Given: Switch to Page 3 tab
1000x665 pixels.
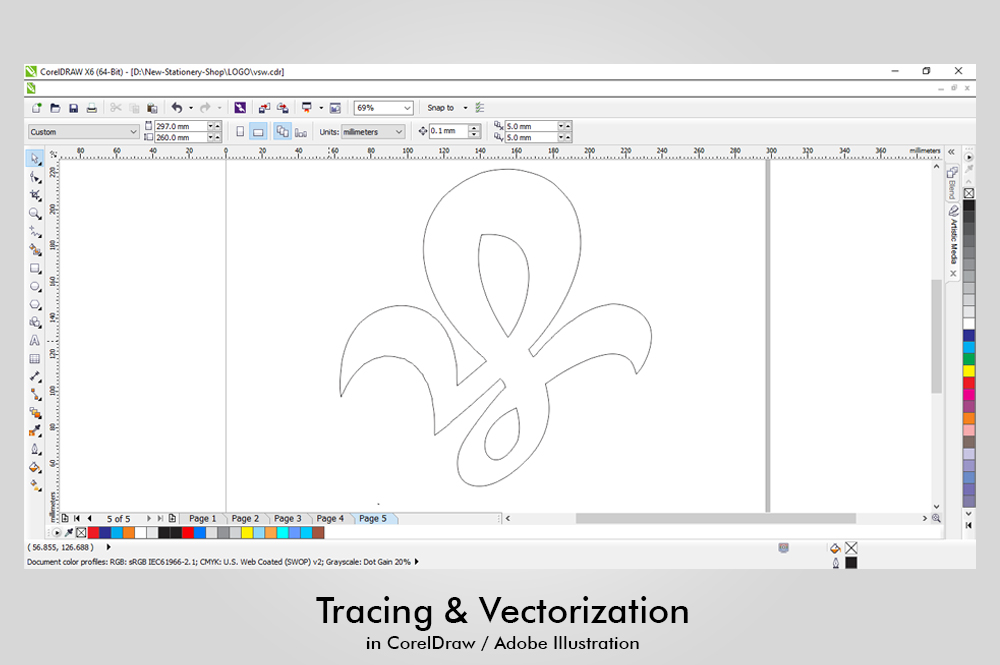Looking at the screenshot, I should [x=288, y=519].
